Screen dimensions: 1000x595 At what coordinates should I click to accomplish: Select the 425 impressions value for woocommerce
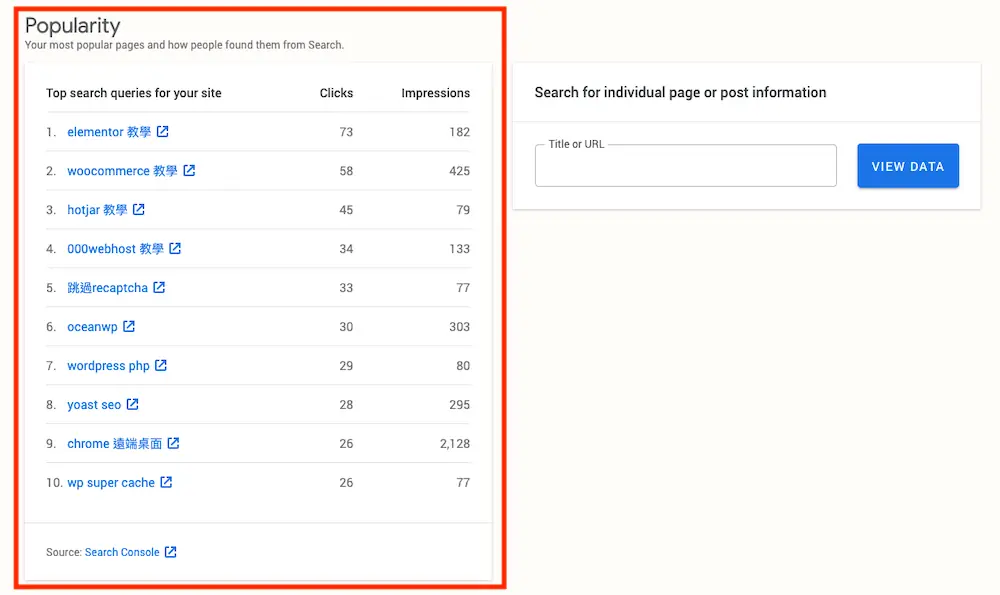point(459,171)
